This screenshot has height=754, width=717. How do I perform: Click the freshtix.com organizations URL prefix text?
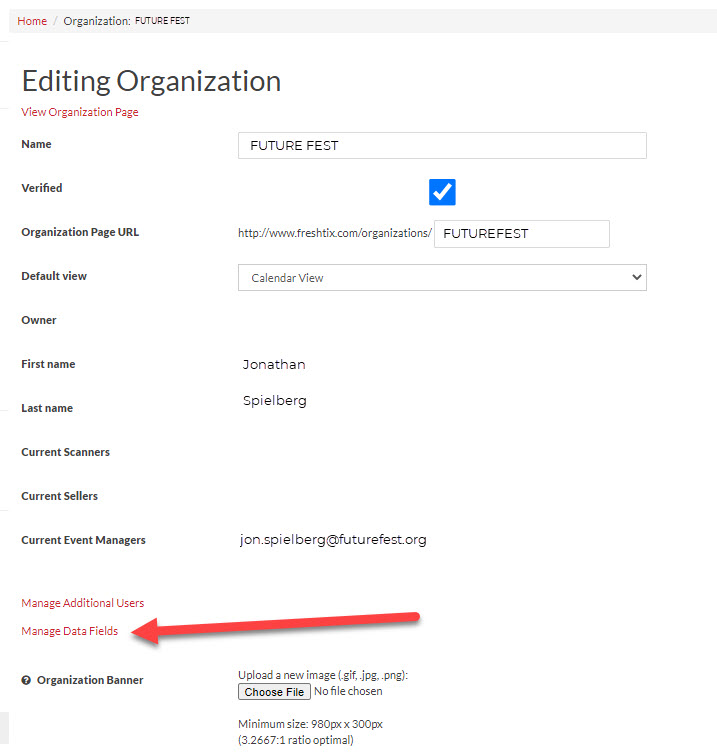335,233
